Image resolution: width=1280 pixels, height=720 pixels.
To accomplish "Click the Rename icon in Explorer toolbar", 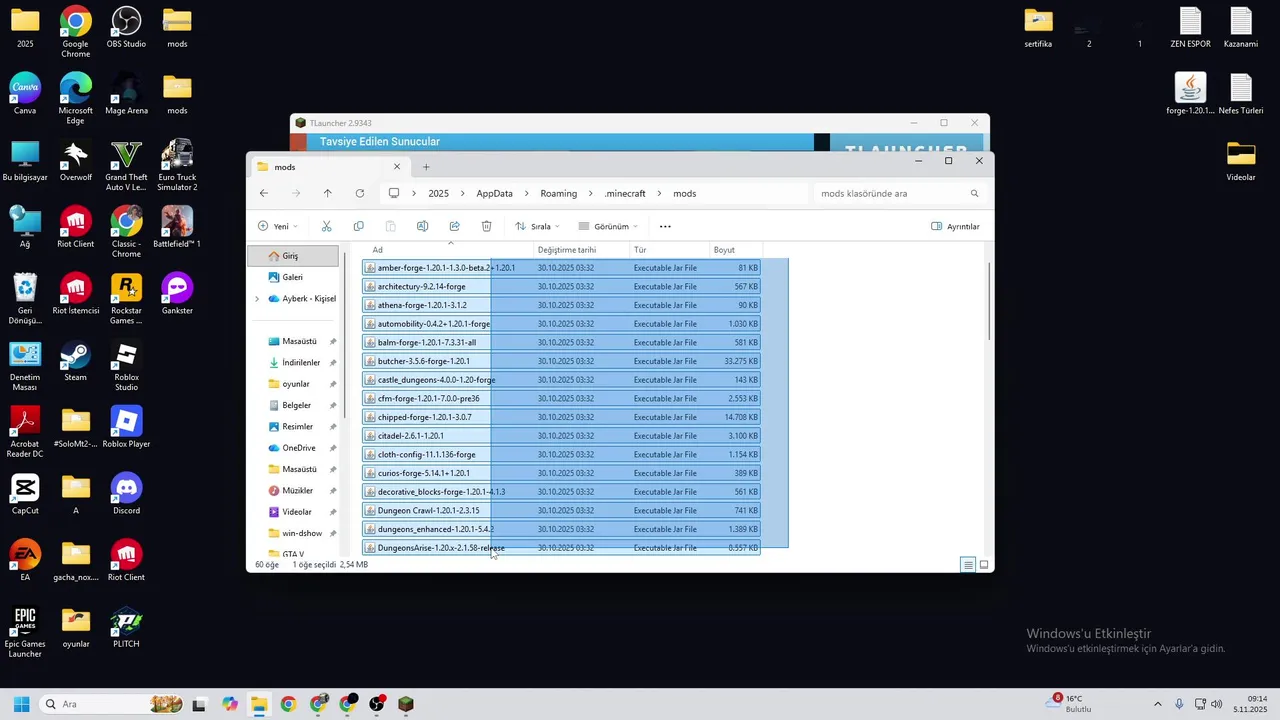I will [x=422, y=226].
